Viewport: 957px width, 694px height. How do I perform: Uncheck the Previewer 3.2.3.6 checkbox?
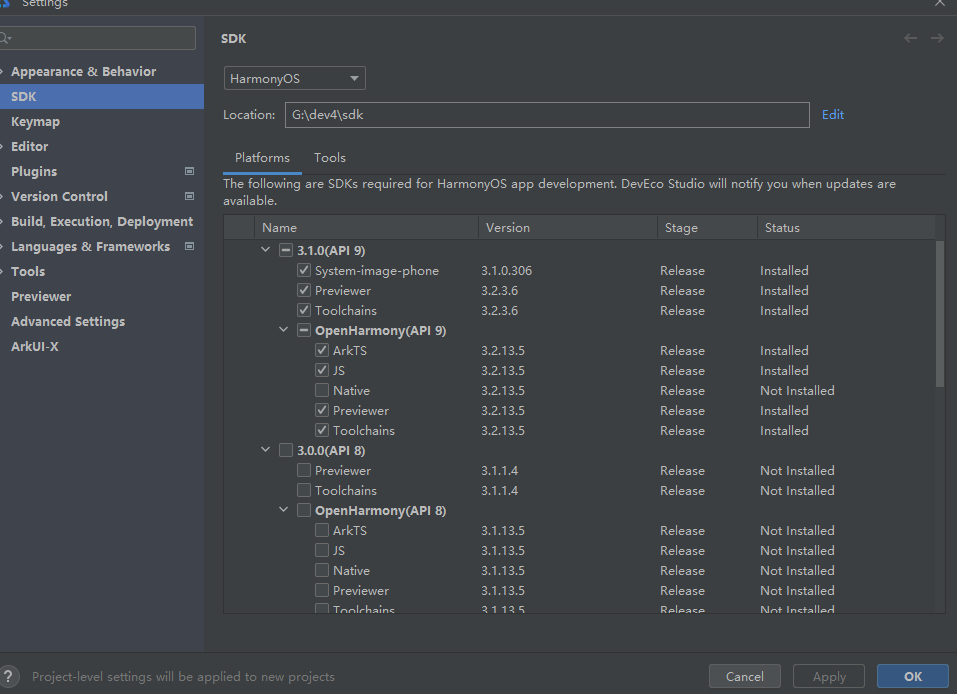pos(304,291)
